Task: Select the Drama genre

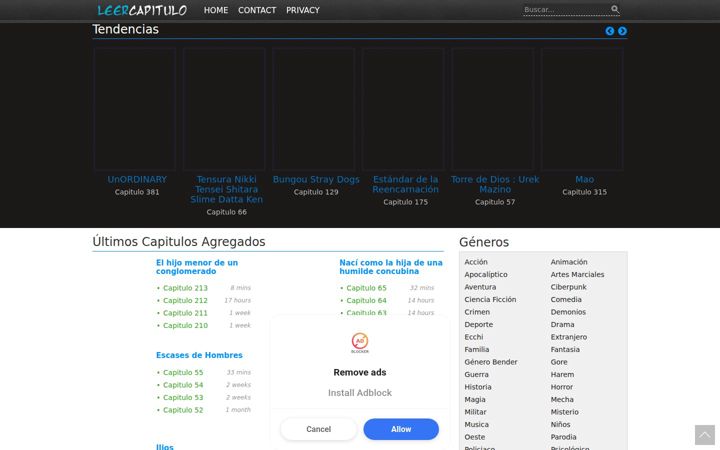Action: (562, 324)
